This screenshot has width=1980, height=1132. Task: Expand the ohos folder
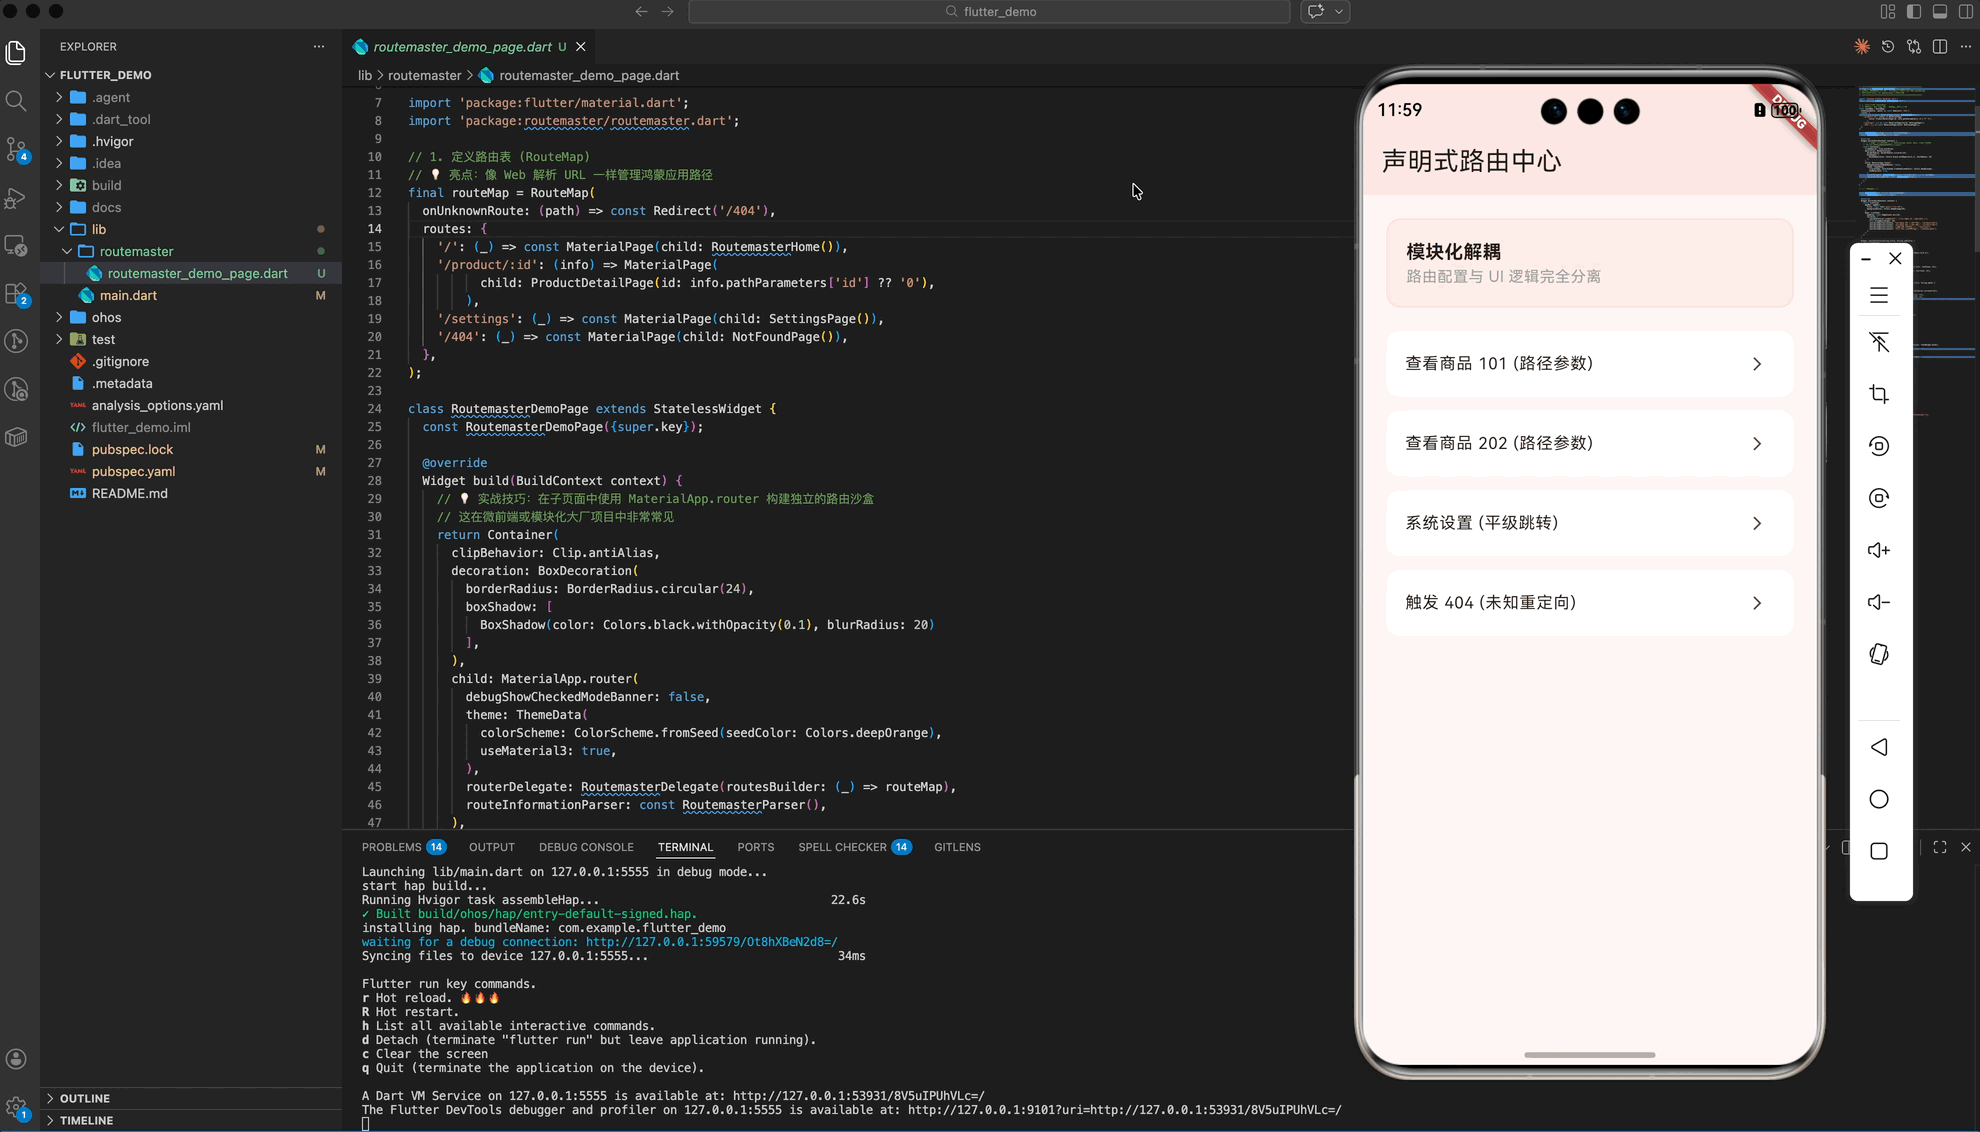pos(106,317)
